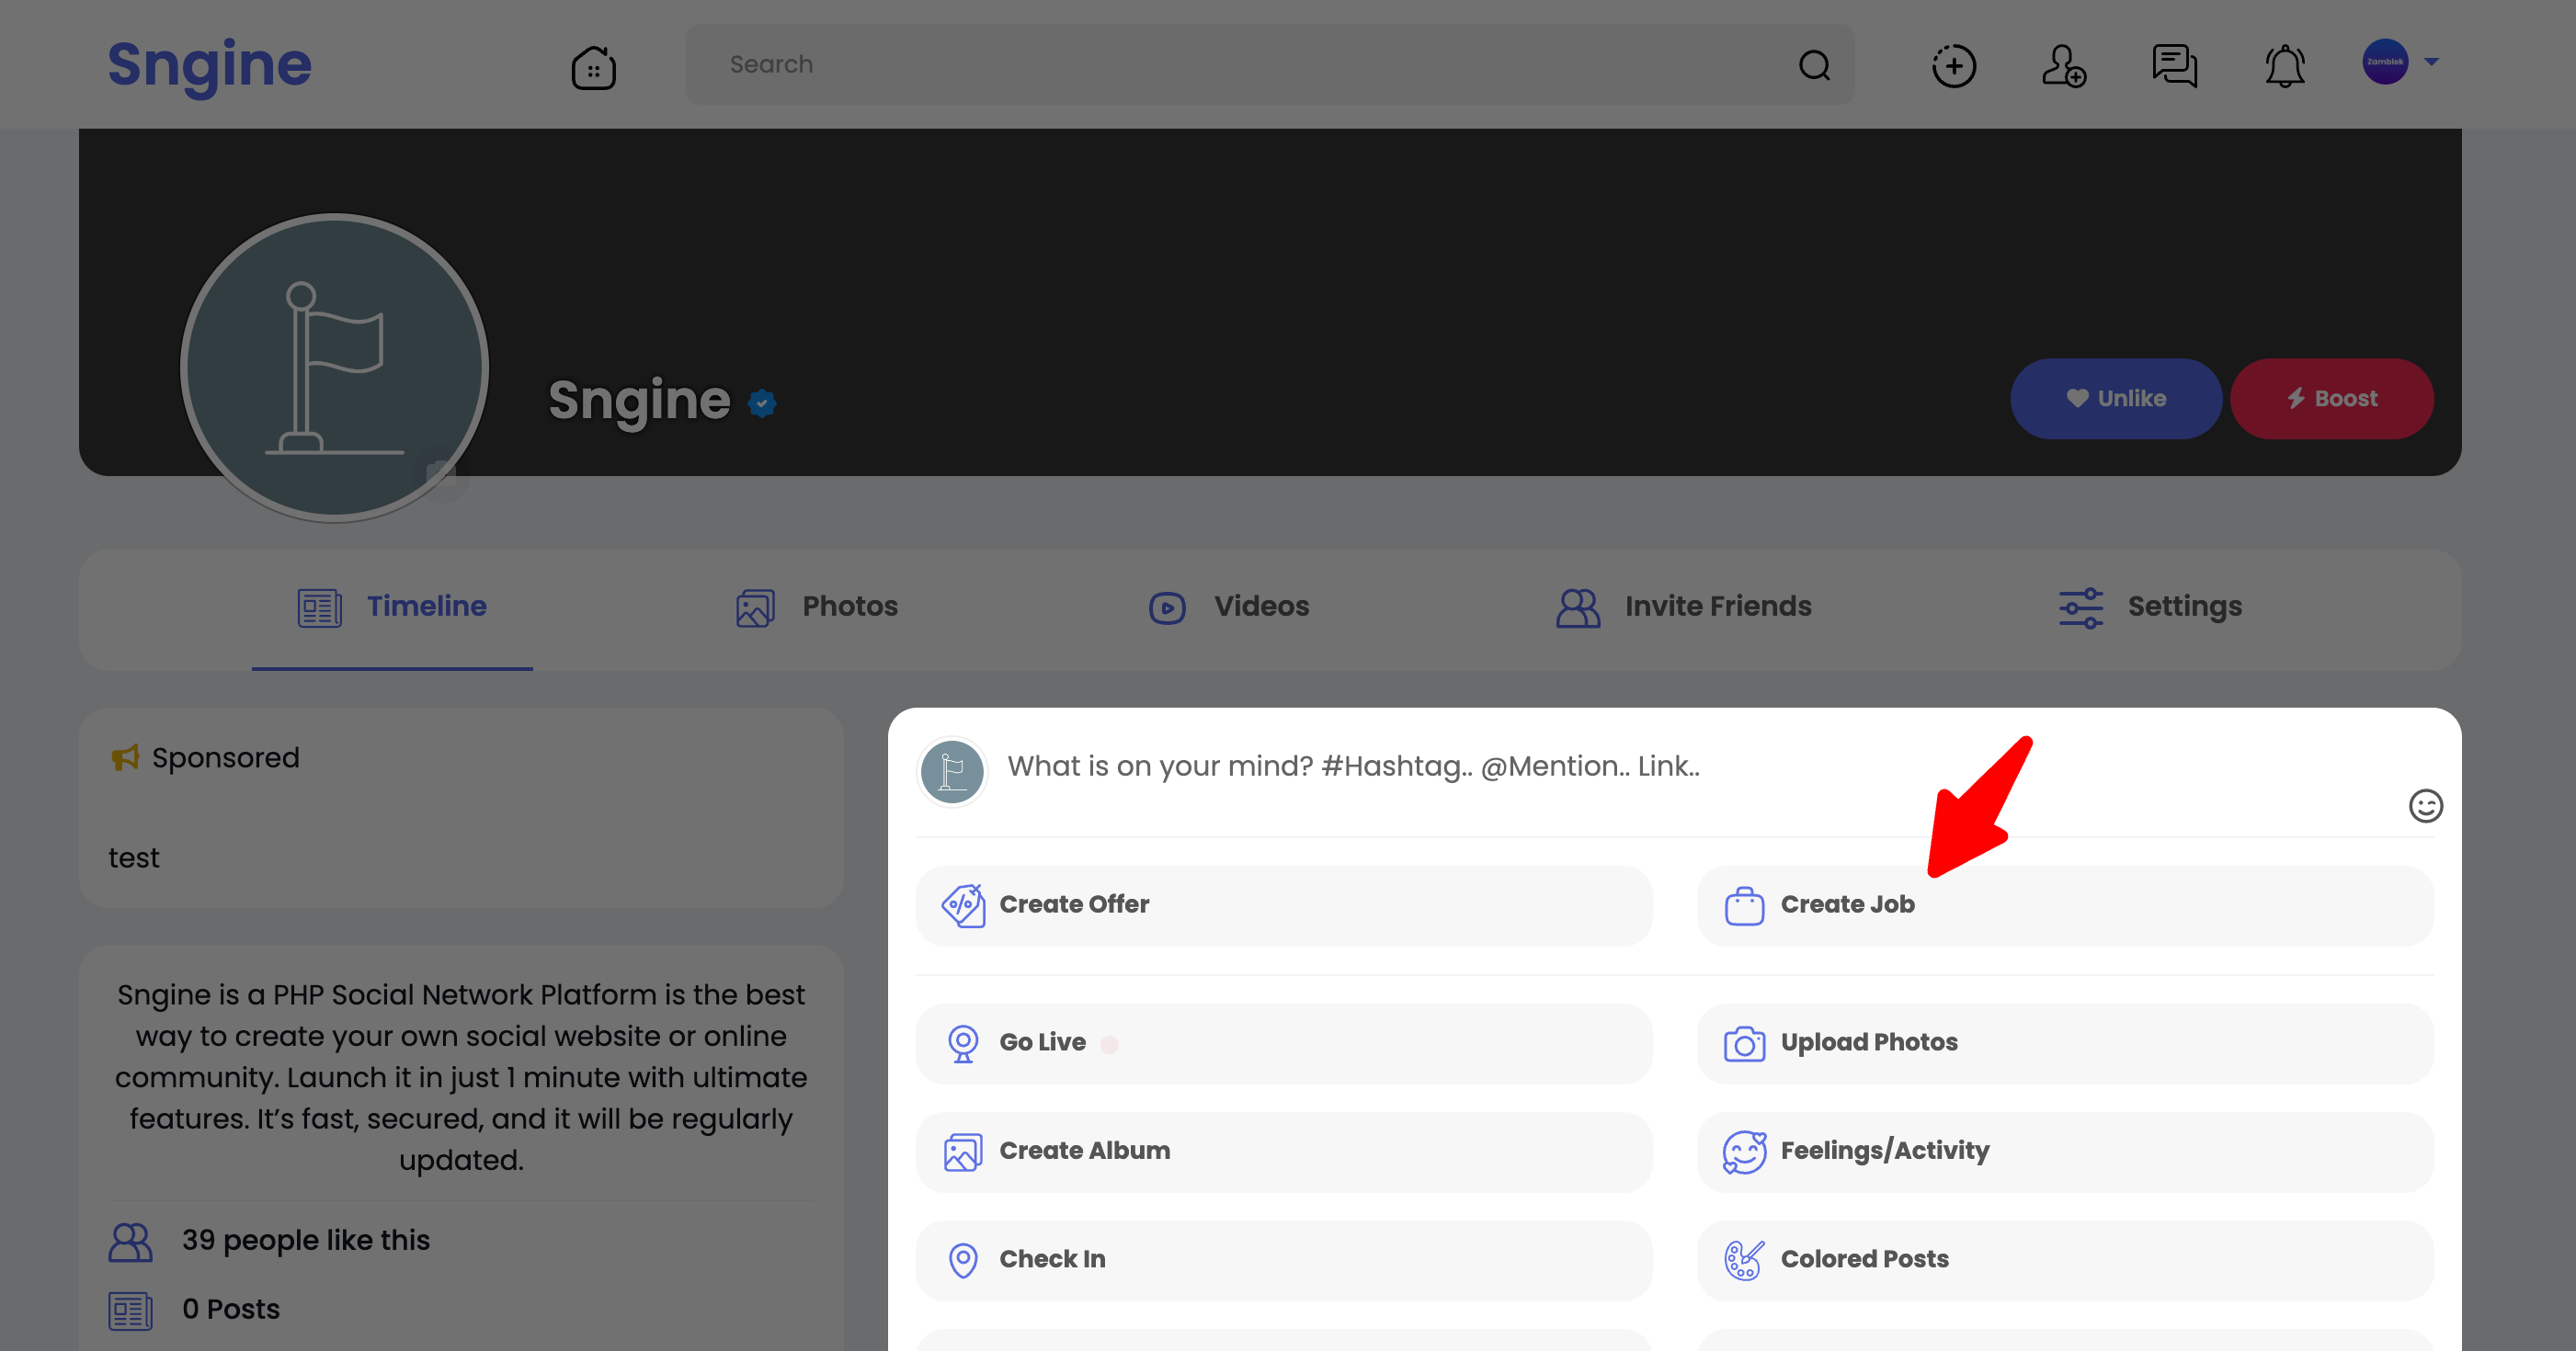Open the page Settings tab
This screenshot has height=1351, width=2576.
point(2150,607)
